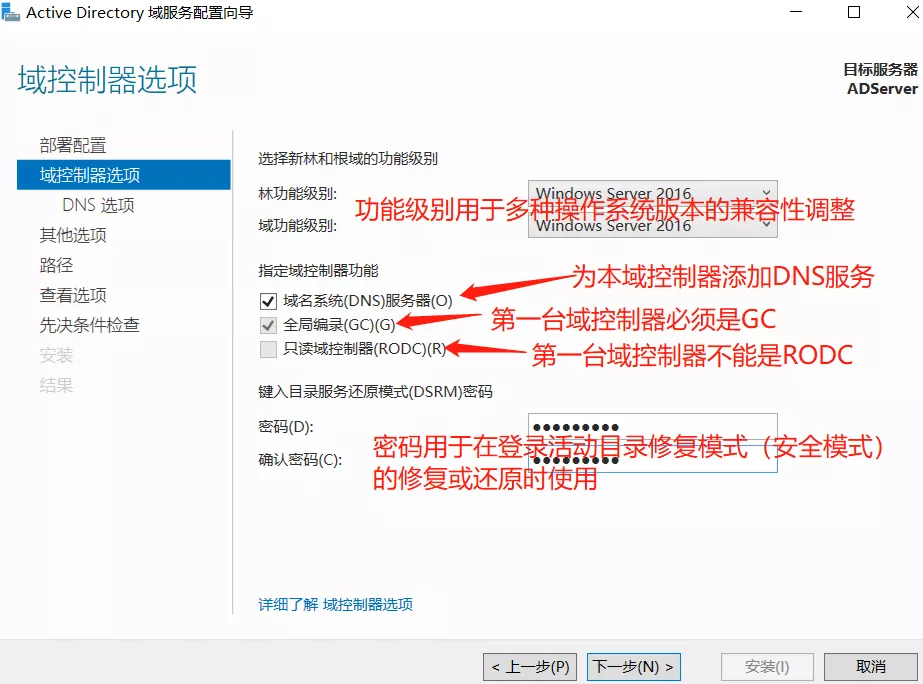Open the 域功能级别 dropdown
Screen dimensions: 923x684
point(765,225)
